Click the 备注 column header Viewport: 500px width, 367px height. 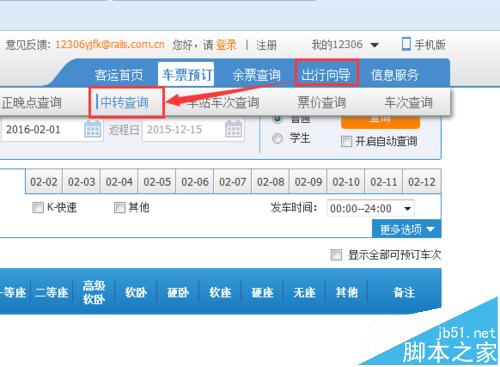(x=404, y=292)
